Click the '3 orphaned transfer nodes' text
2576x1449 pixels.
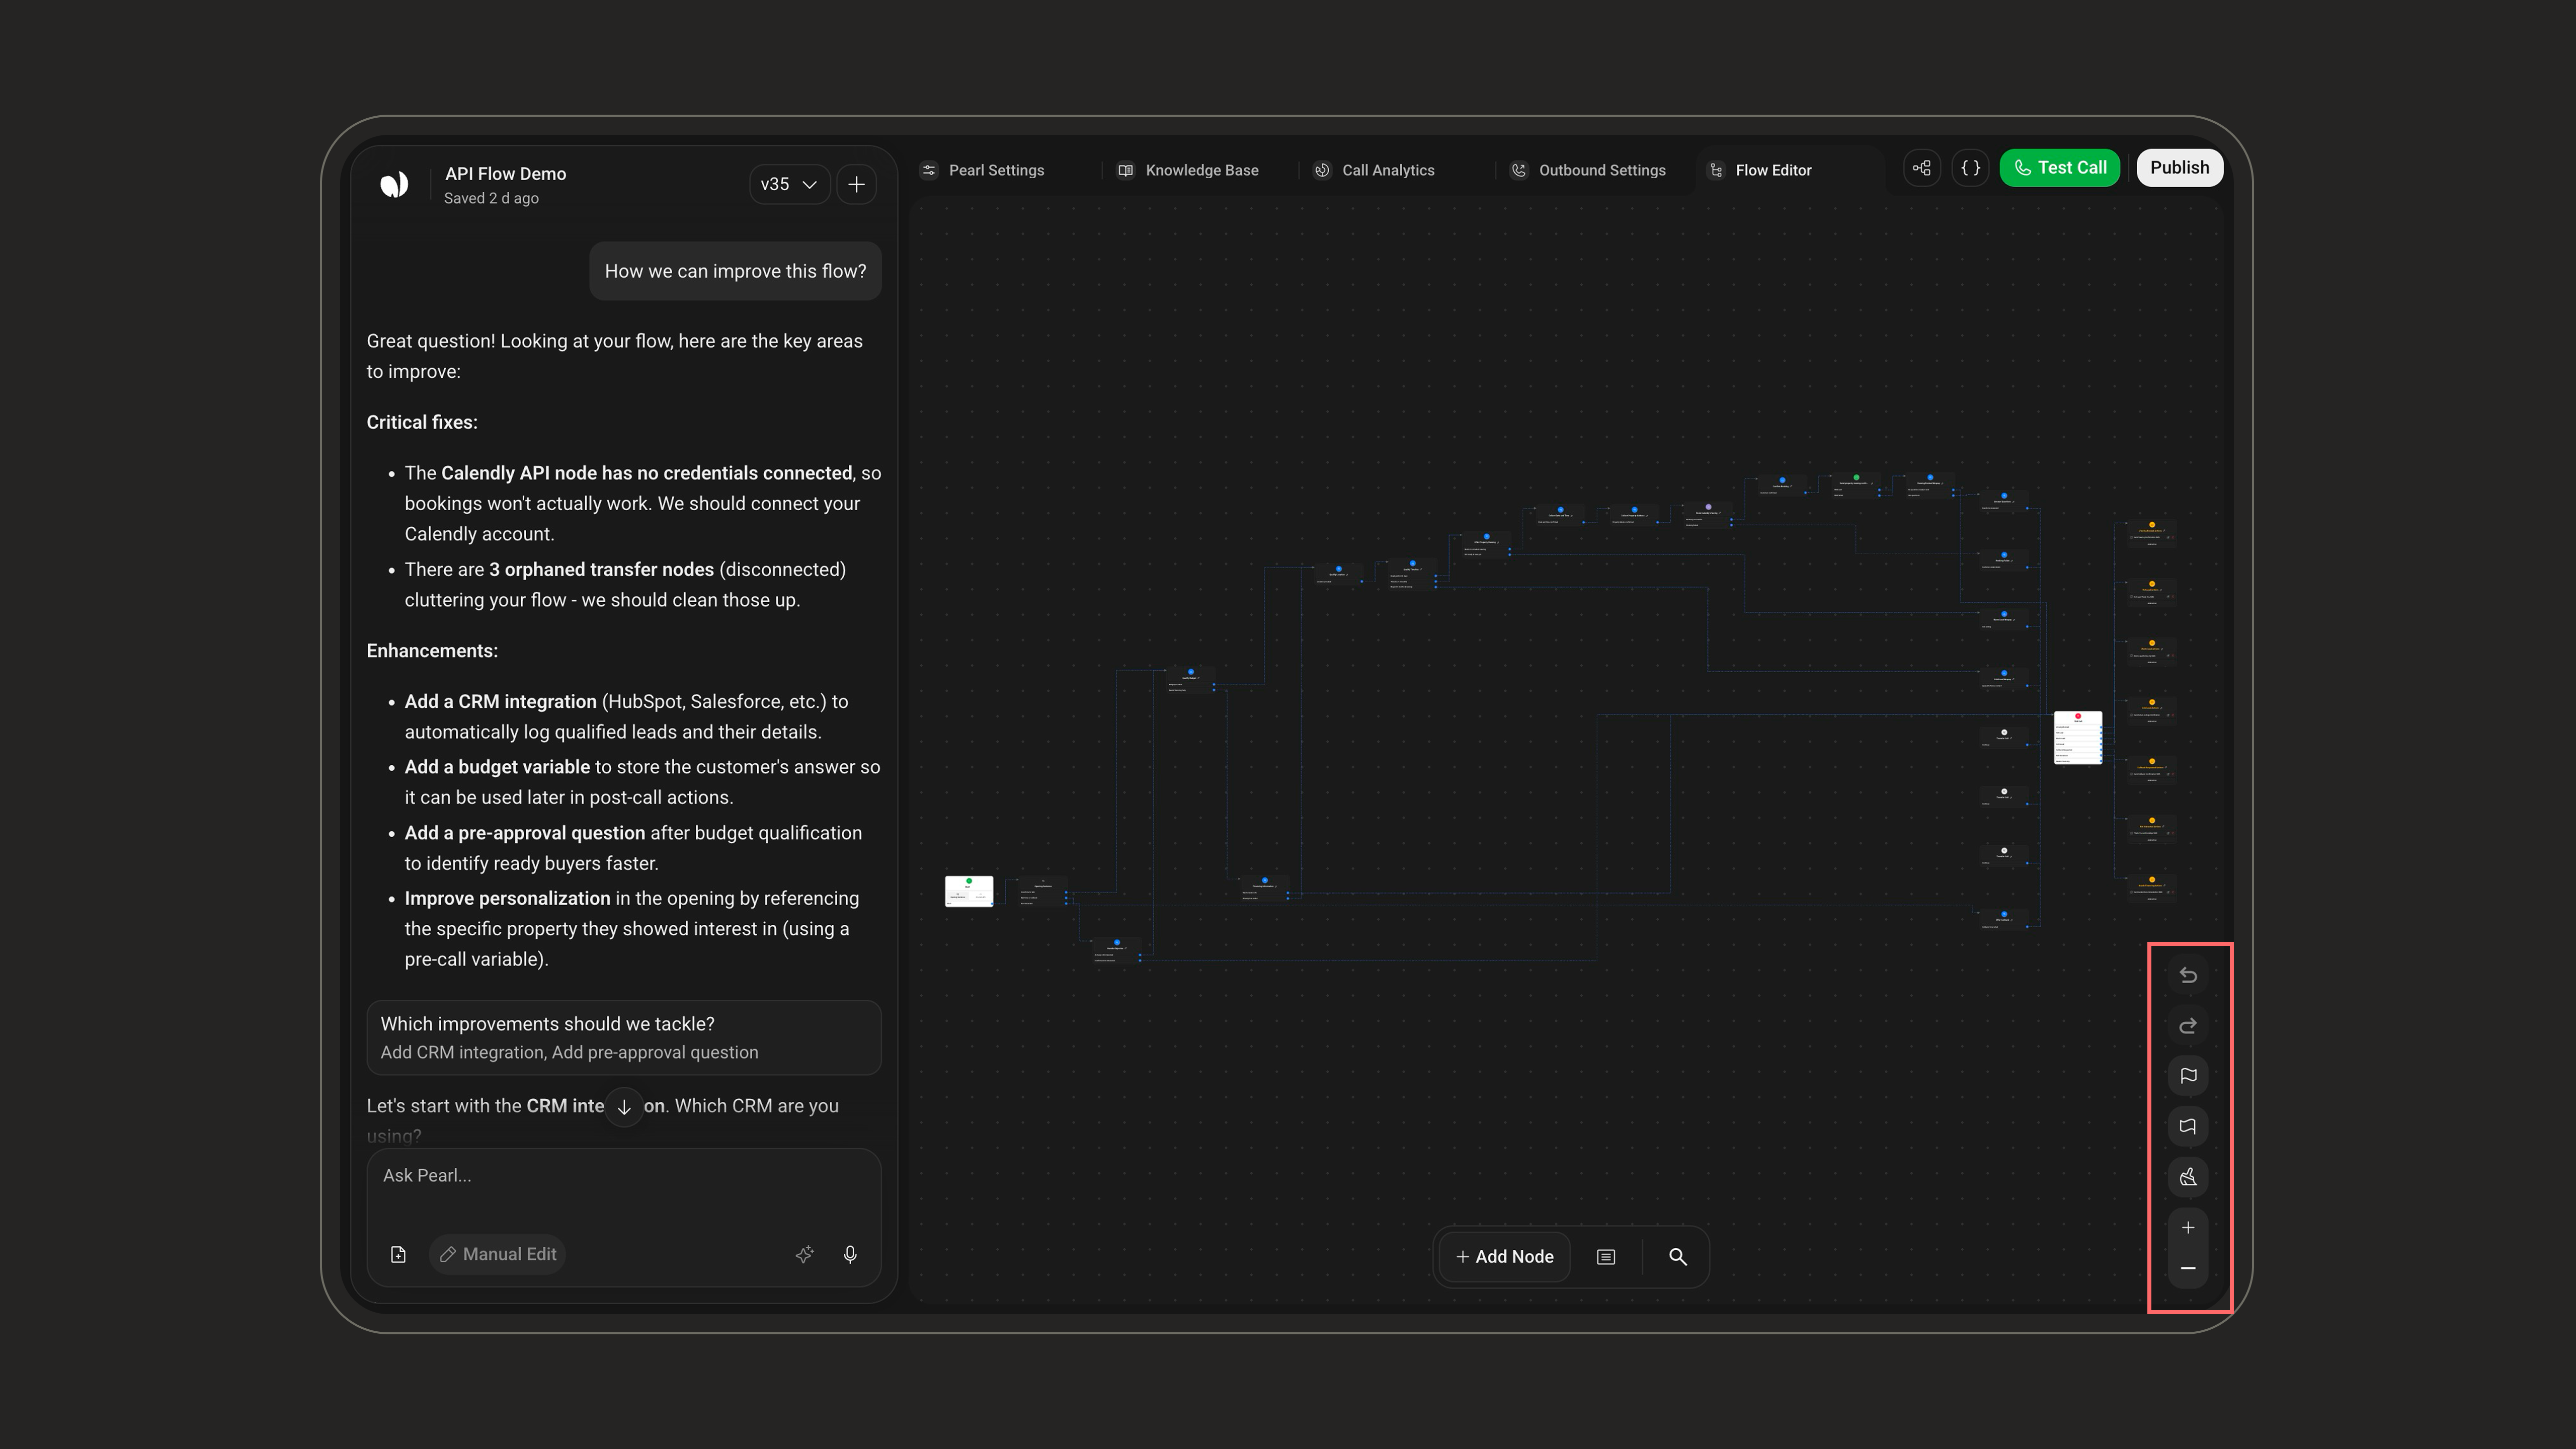click(601, 570)
